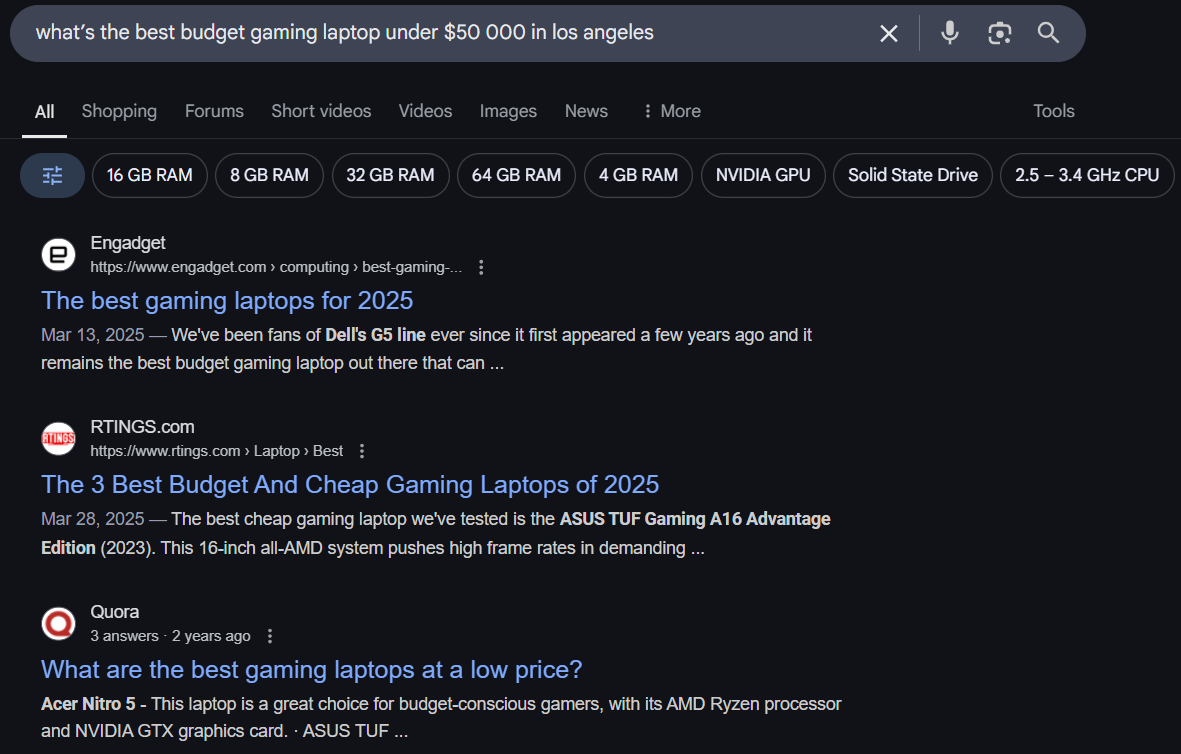Click the search magnifier icon
1181x754 pixels.
point(1047,33)
